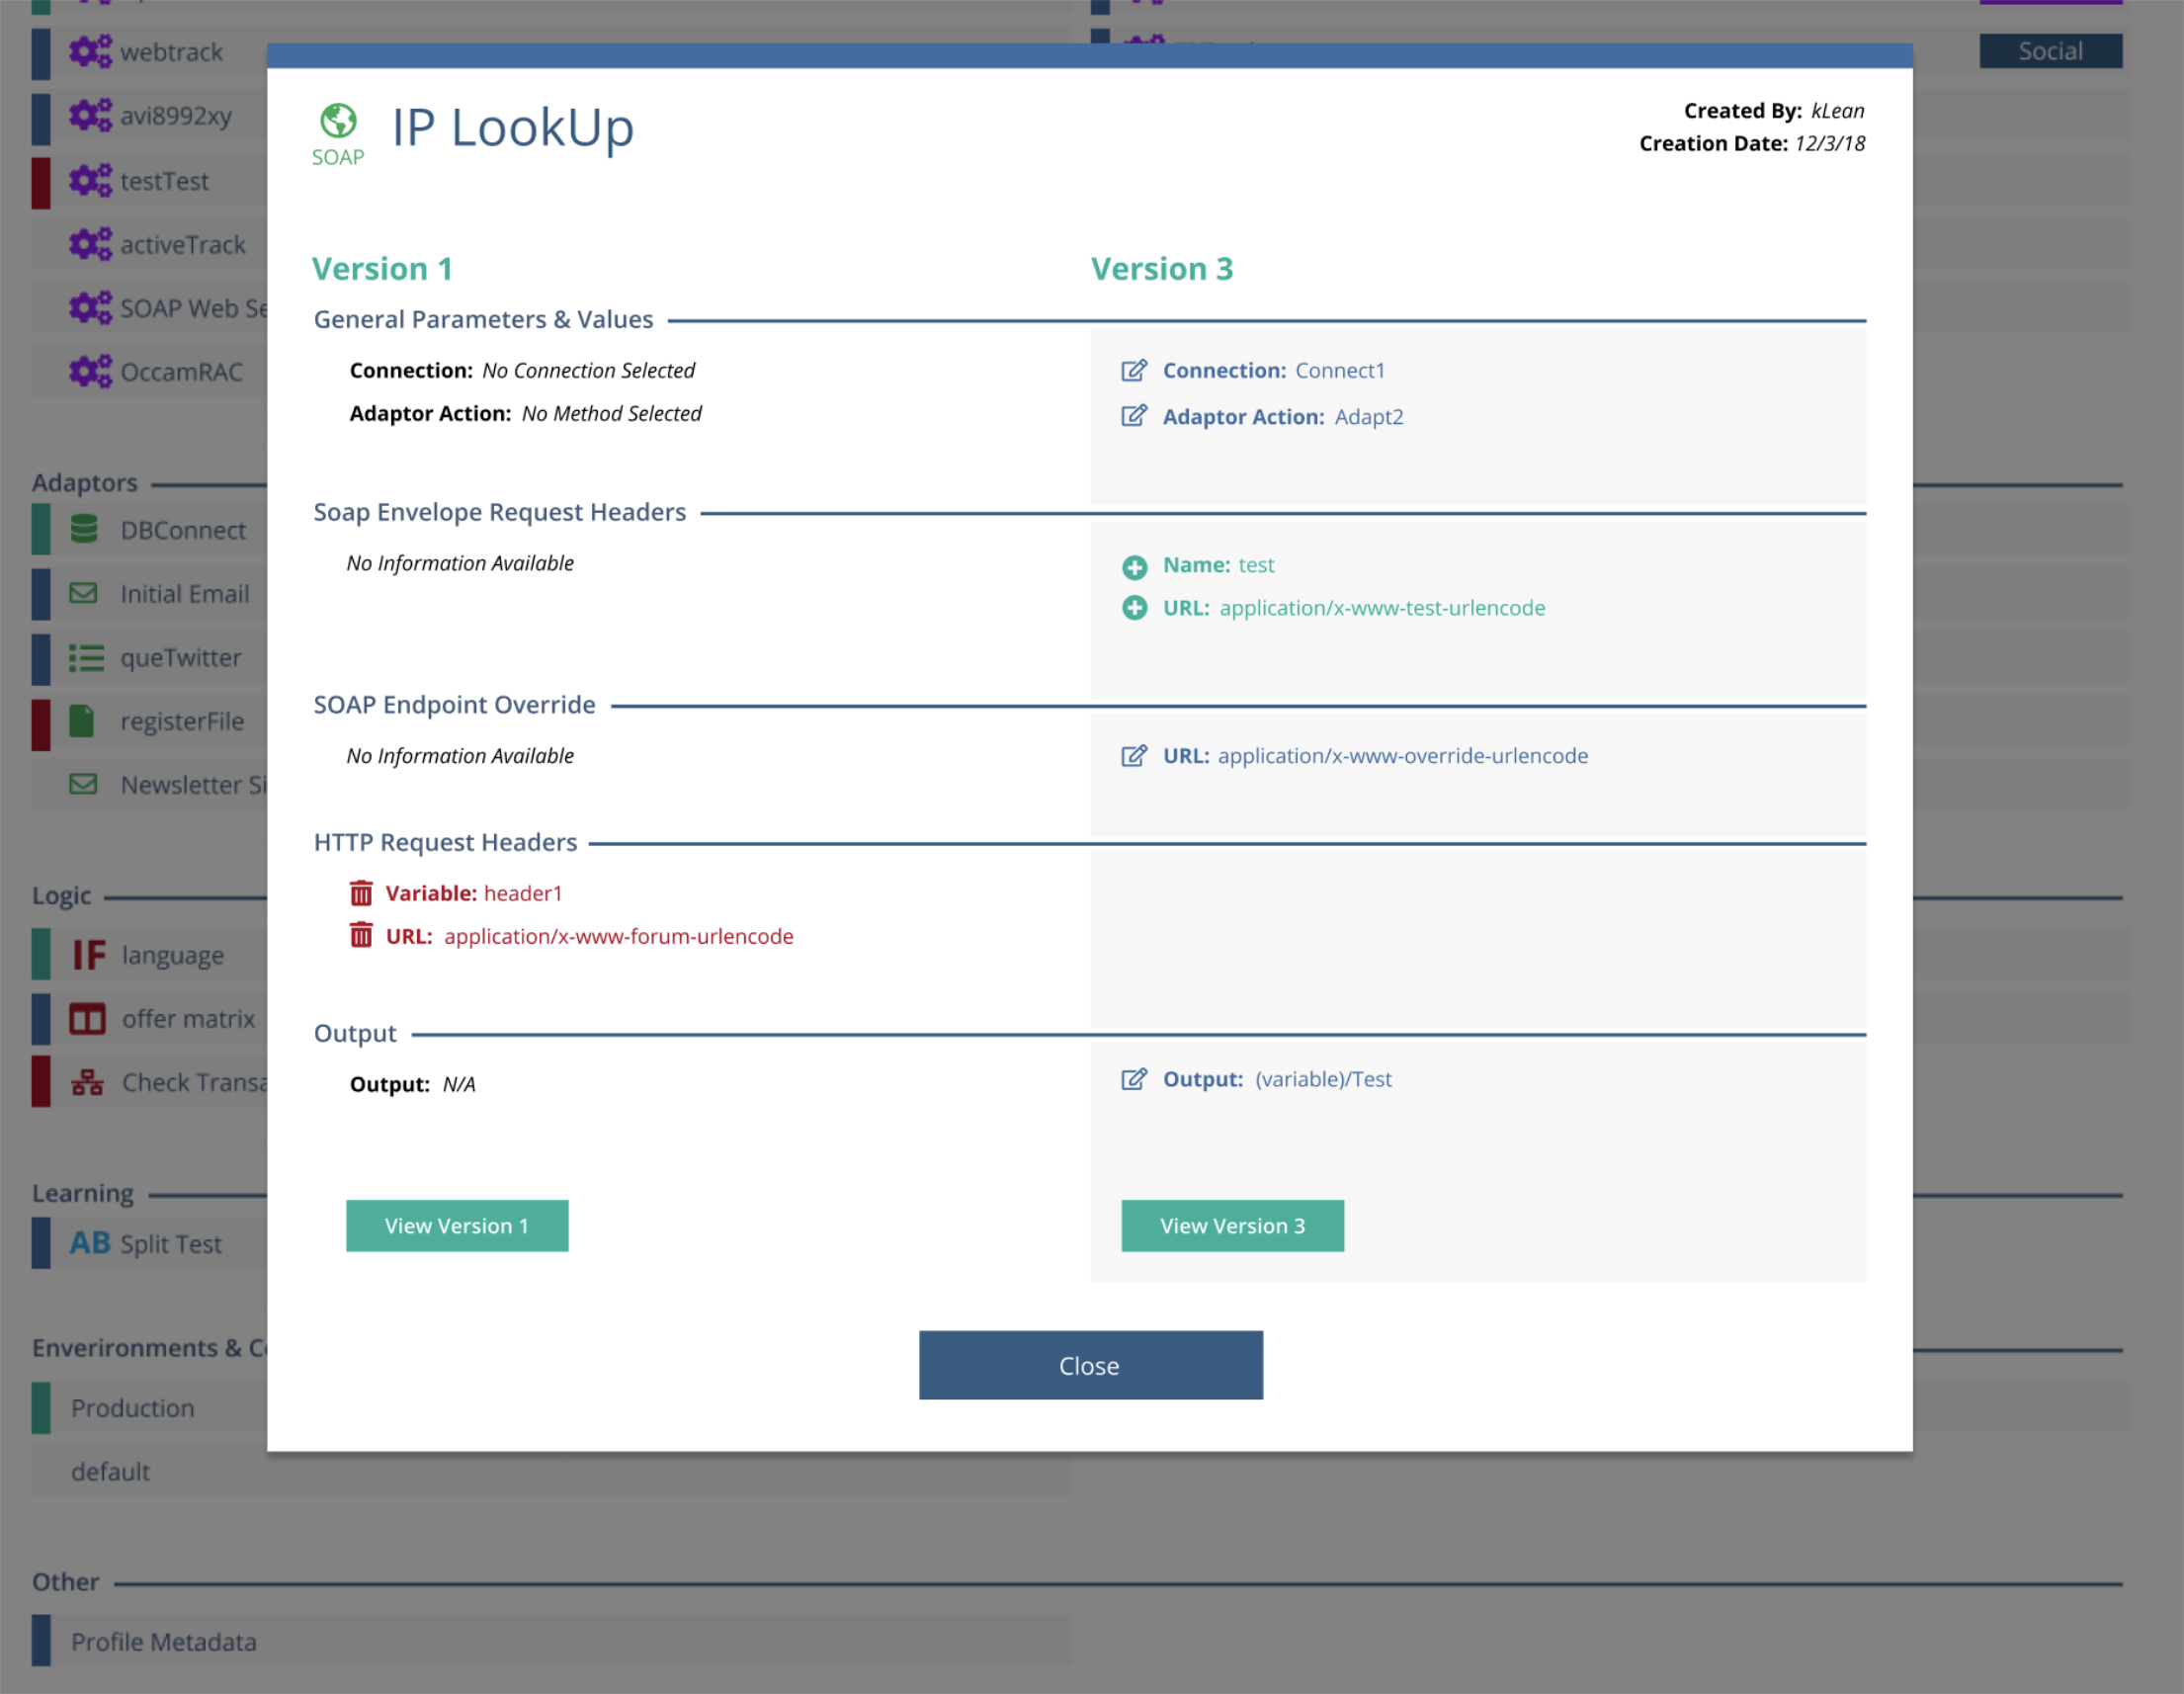Screen dimensions: 2184x1694
Task: Click trash icon next to Variable: header1
Action: (361, 893)
